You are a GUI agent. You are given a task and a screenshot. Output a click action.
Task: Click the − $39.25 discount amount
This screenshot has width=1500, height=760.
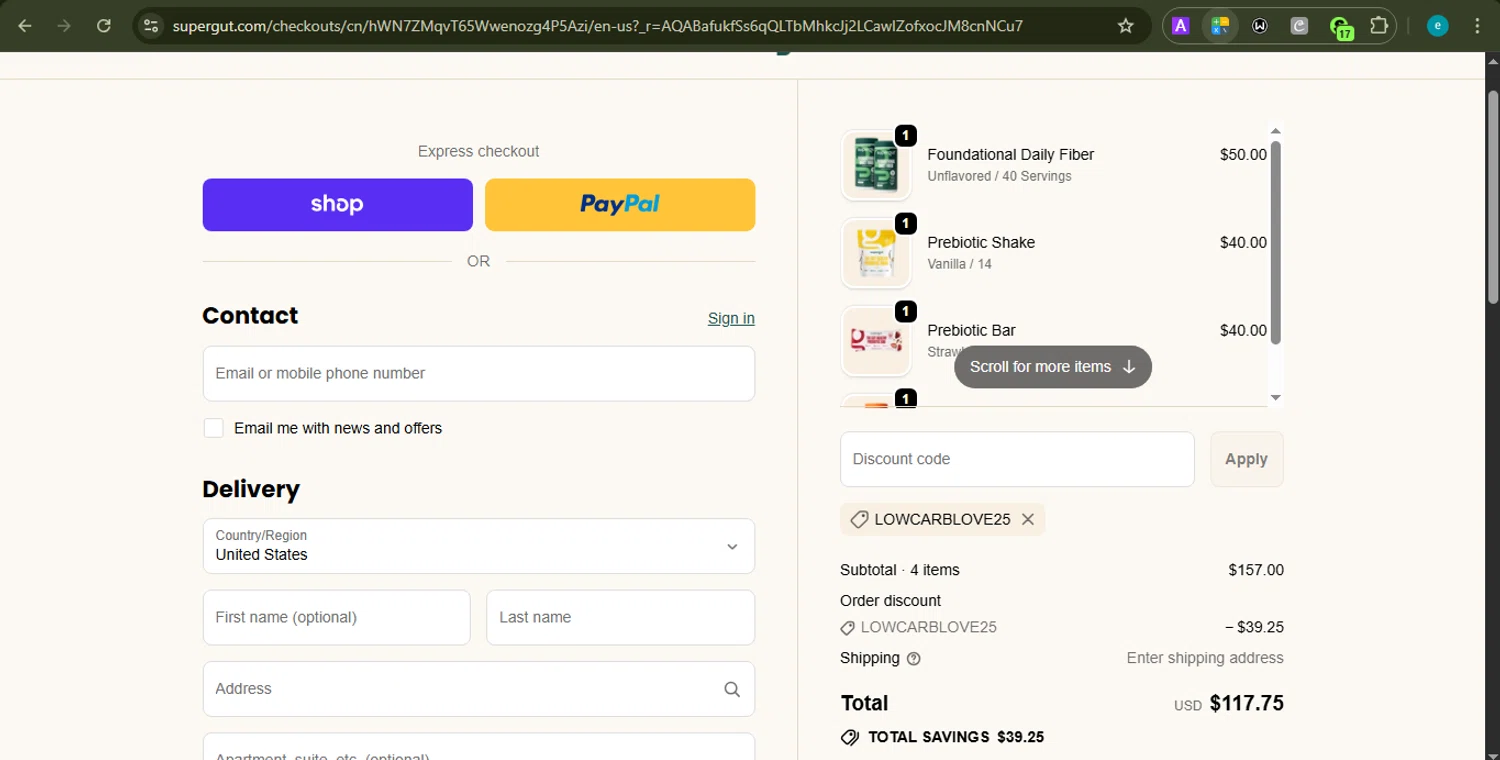point(1254,628)
